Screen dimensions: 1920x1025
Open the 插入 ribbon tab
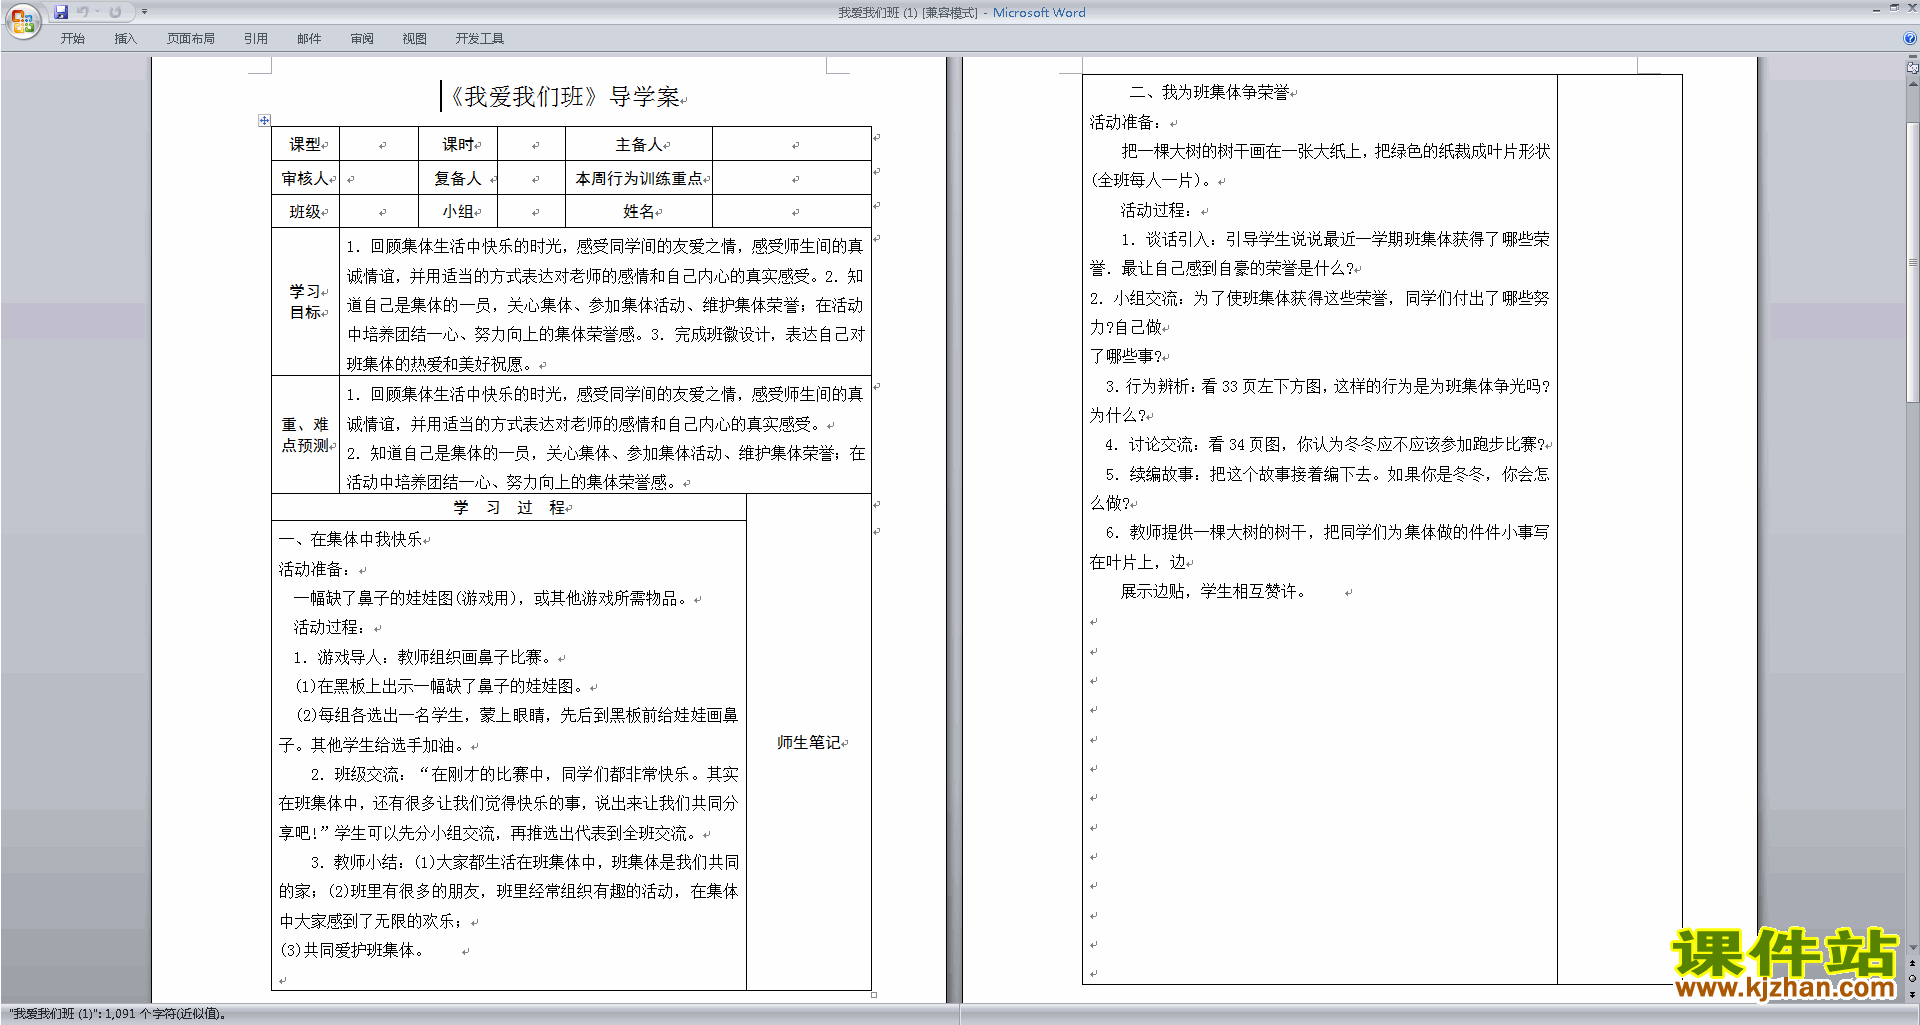tap(125, 38)
